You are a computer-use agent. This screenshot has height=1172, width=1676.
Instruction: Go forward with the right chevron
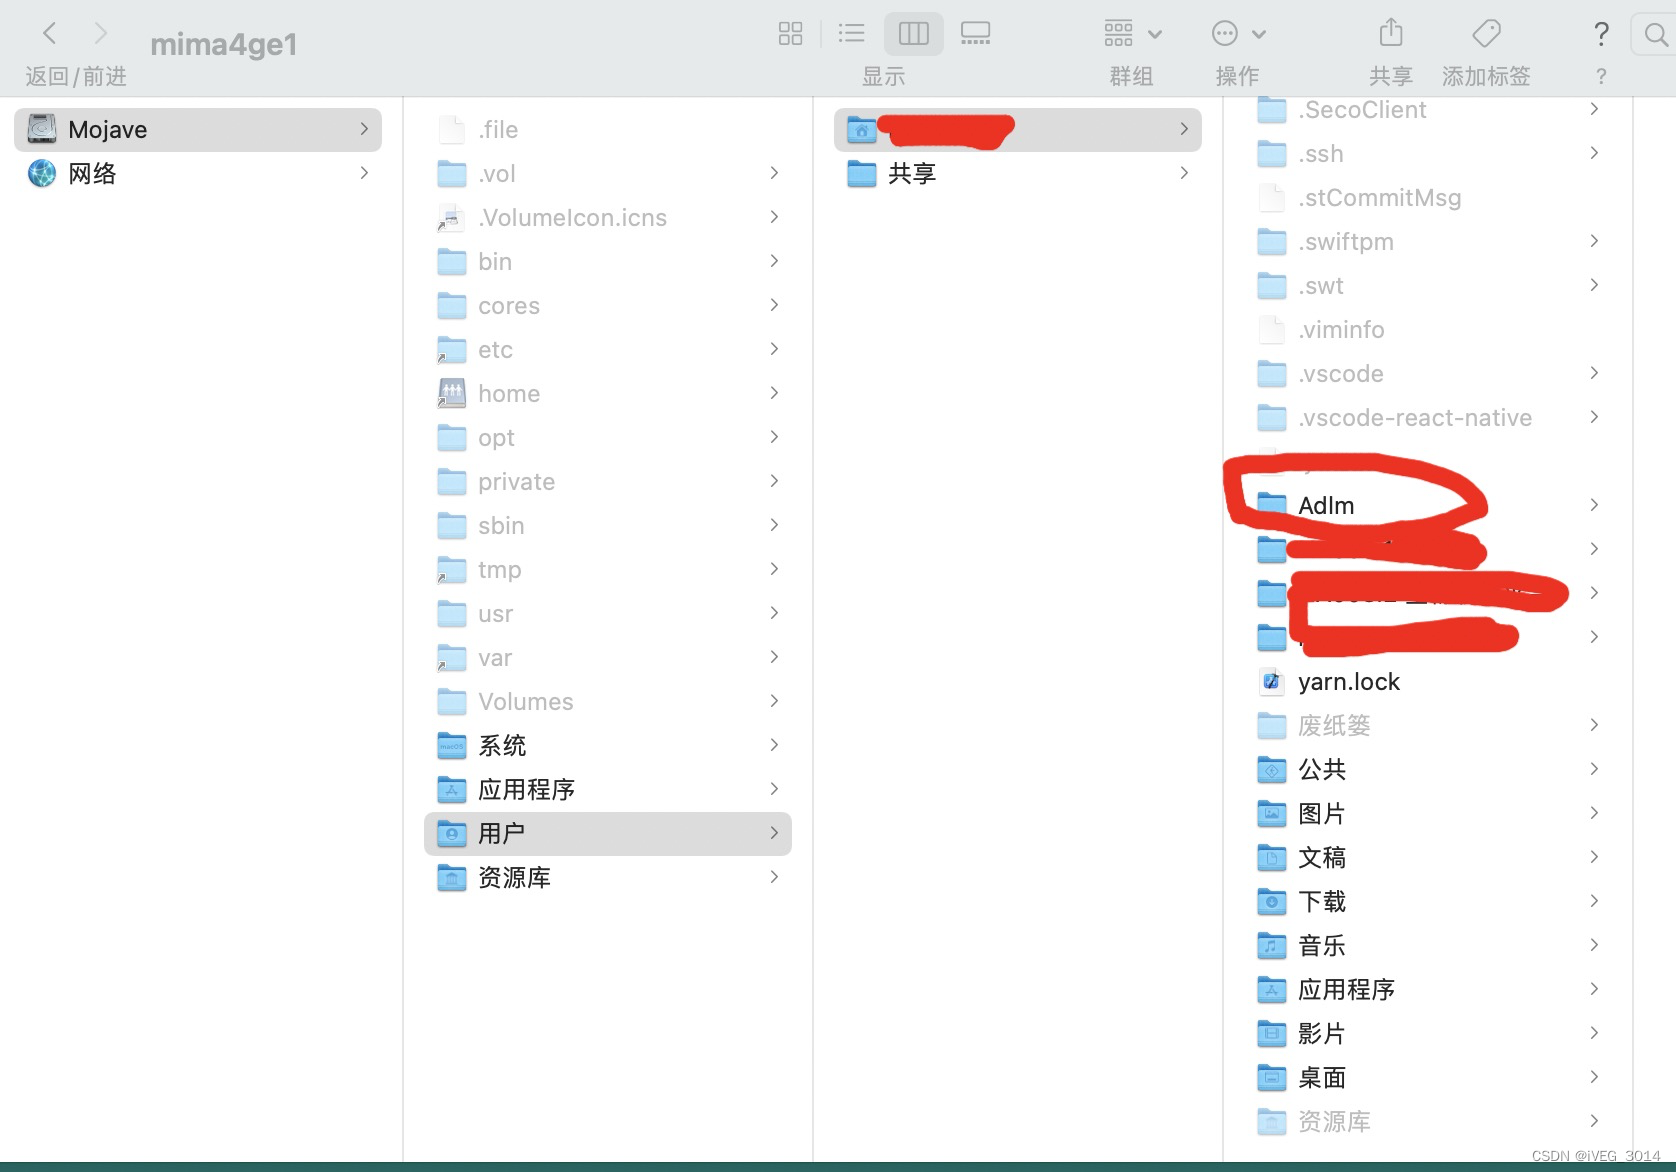[100, 34]
